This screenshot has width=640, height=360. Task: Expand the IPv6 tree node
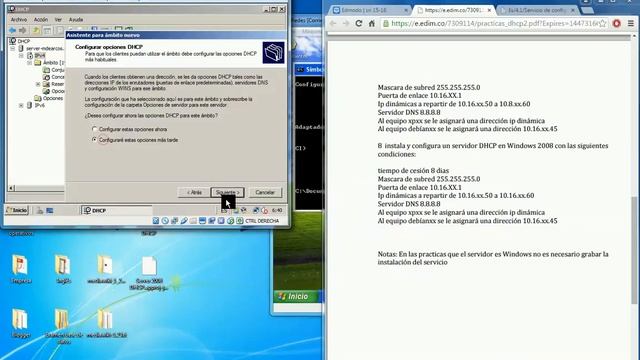[21, 105]
